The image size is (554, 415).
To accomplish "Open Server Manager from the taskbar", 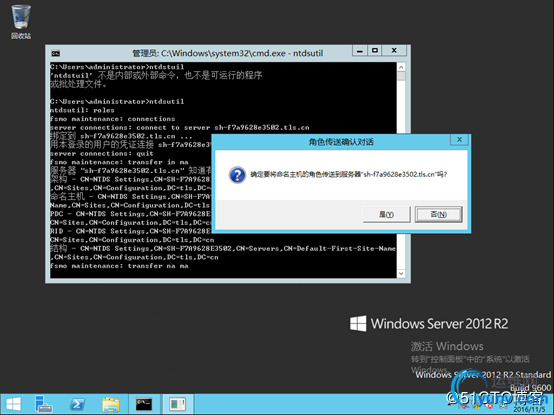I will (44, 404).
